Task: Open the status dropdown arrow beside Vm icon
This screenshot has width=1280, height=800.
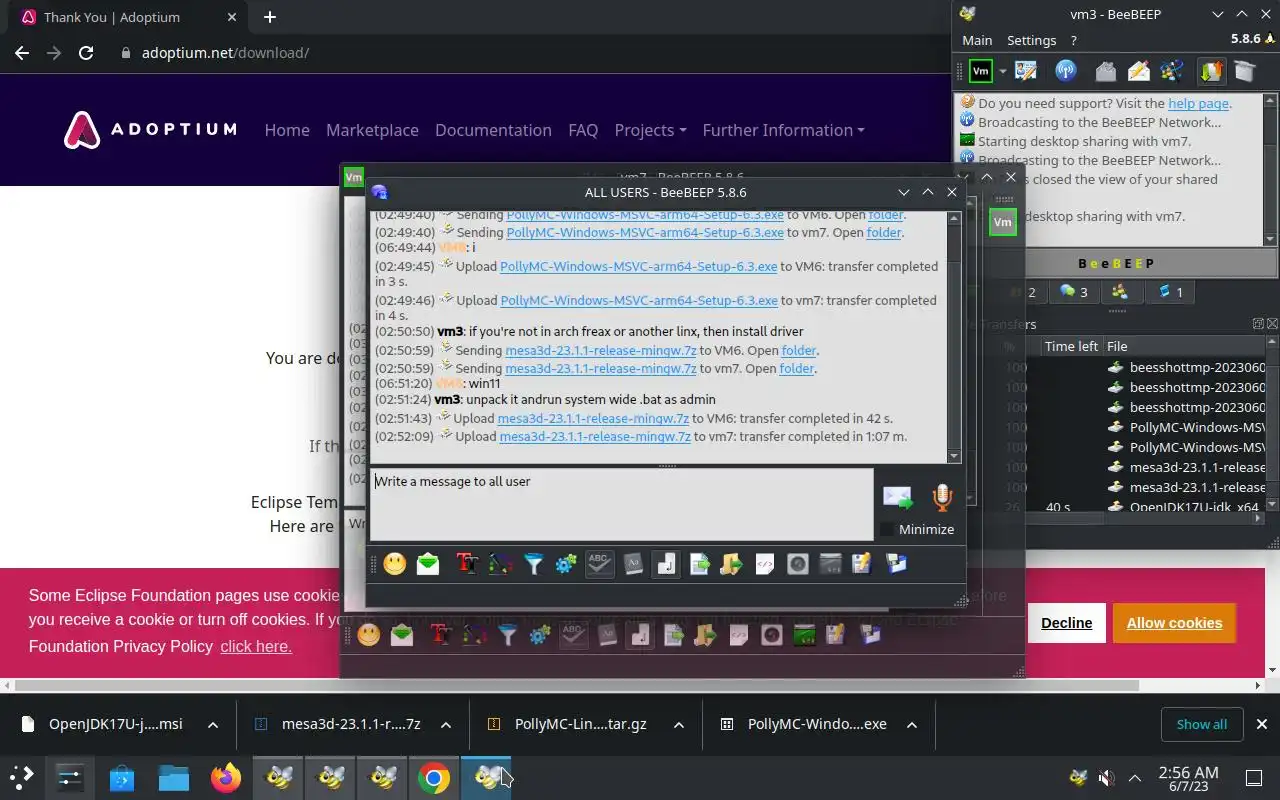Action: [1002, 71]
